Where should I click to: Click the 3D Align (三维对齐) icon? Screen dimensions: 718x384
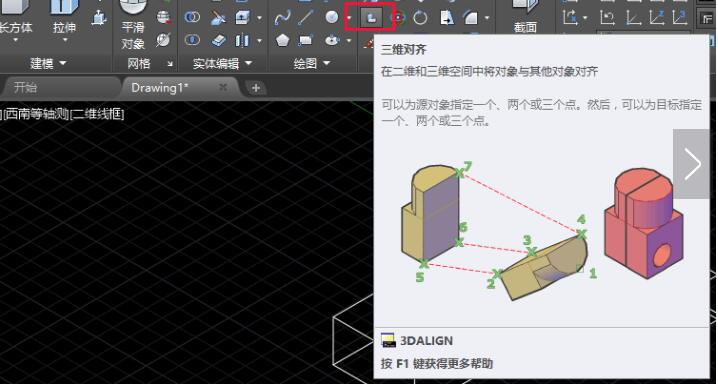coord(372,18)
